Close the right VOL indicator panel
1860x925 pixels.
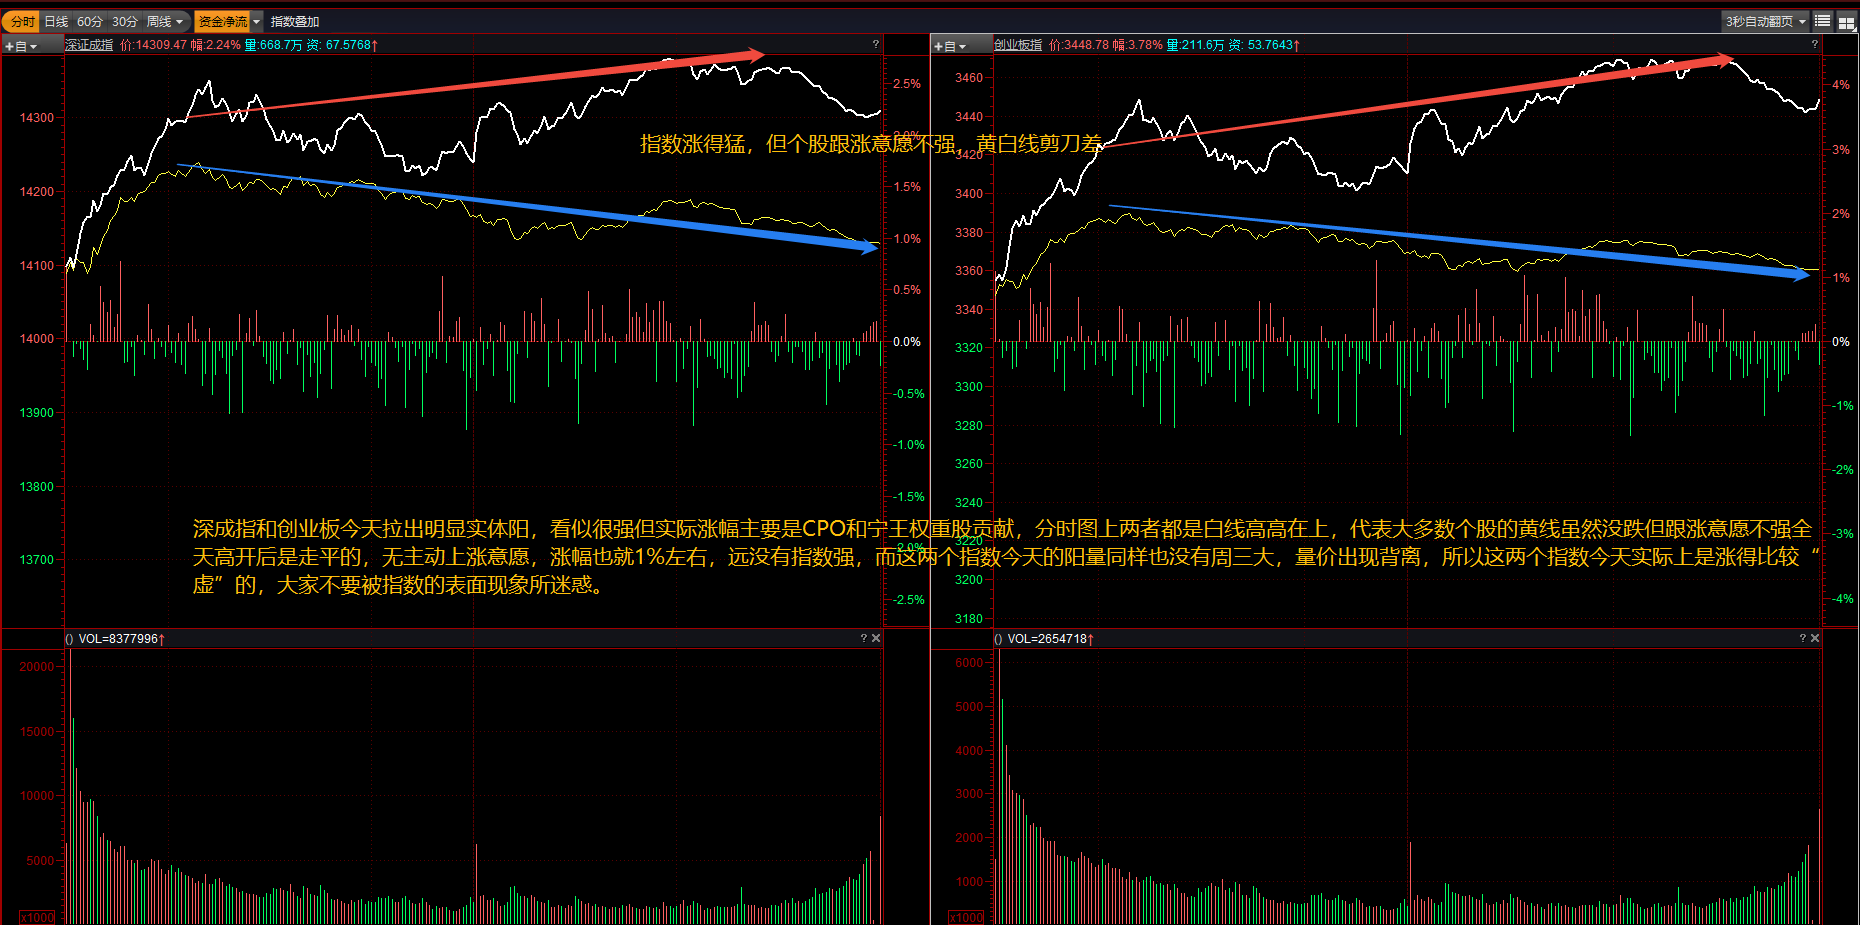(1815, 638)
